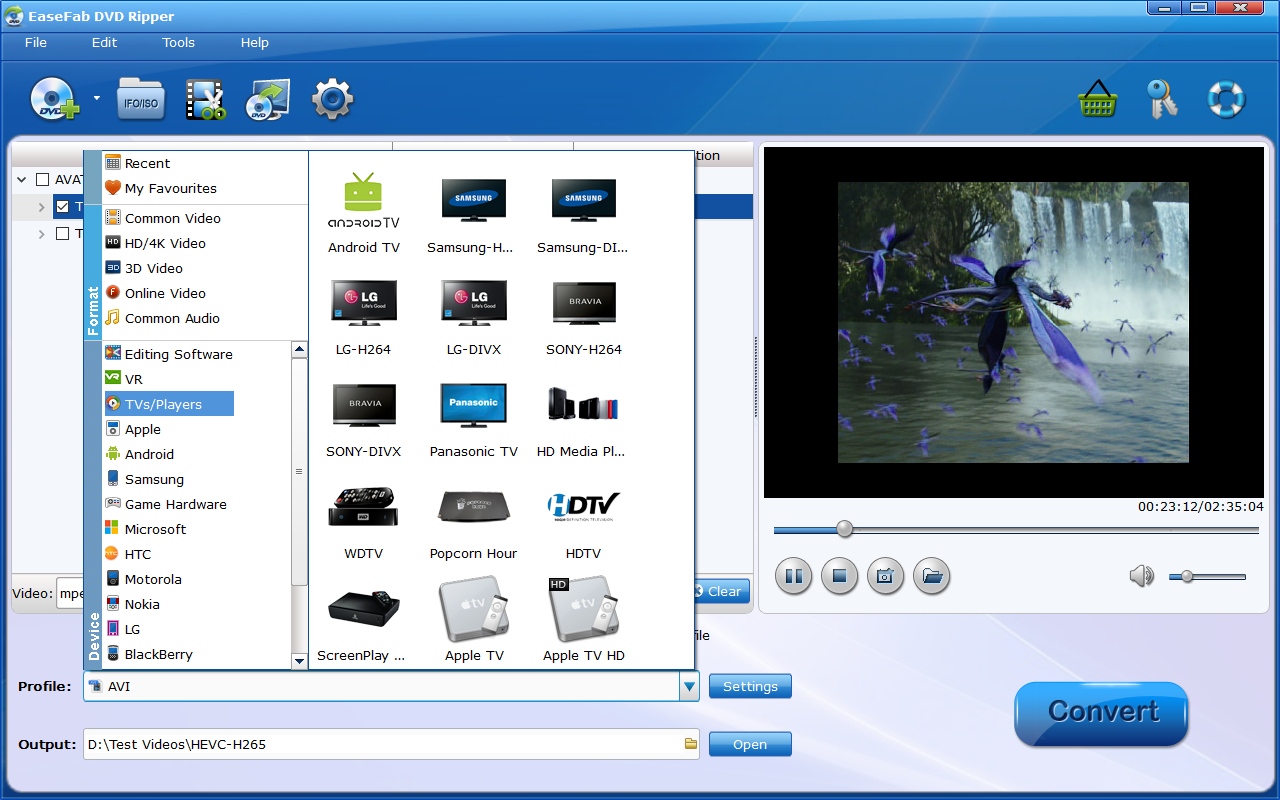Open the lifebuoy help icon

coord(1225,99)
